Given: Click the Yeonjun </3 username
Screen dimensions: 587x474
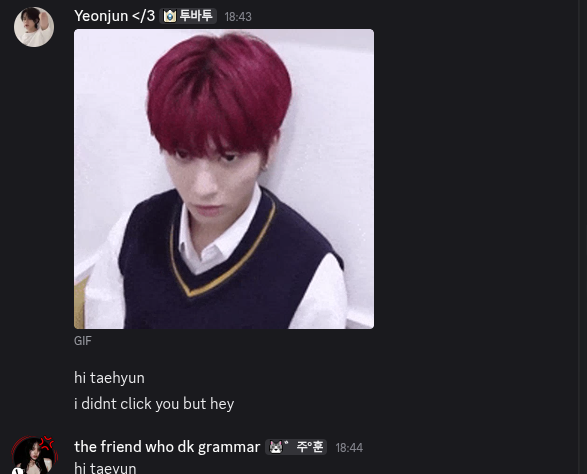Looking at the screenshot, I should [x=114, y=16].
